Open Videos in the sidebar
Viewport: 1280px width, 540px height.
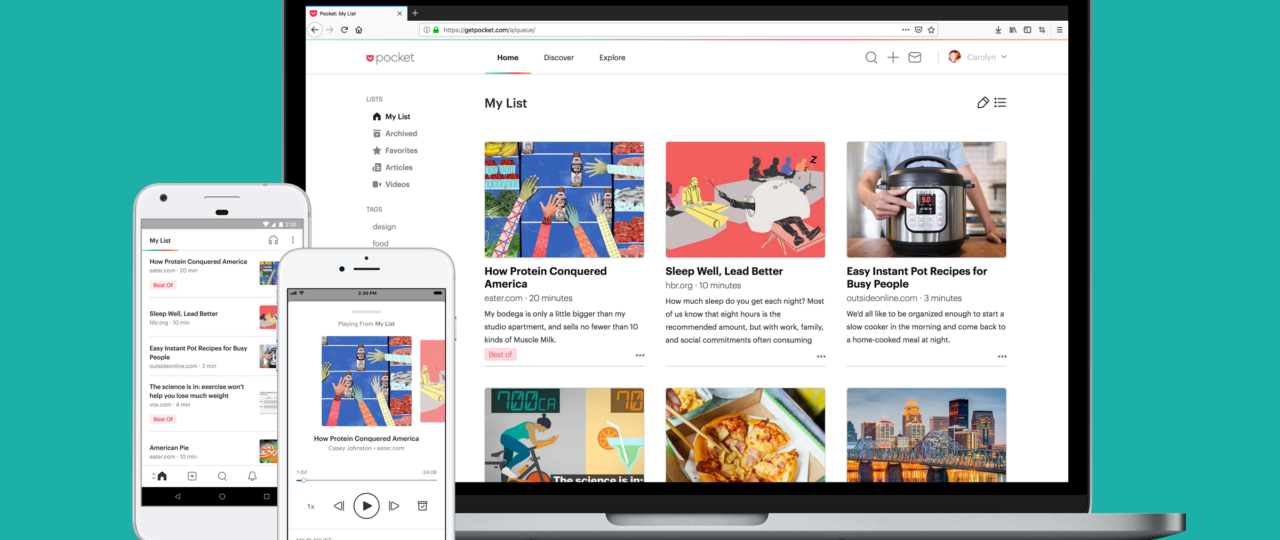coord(390,185)
